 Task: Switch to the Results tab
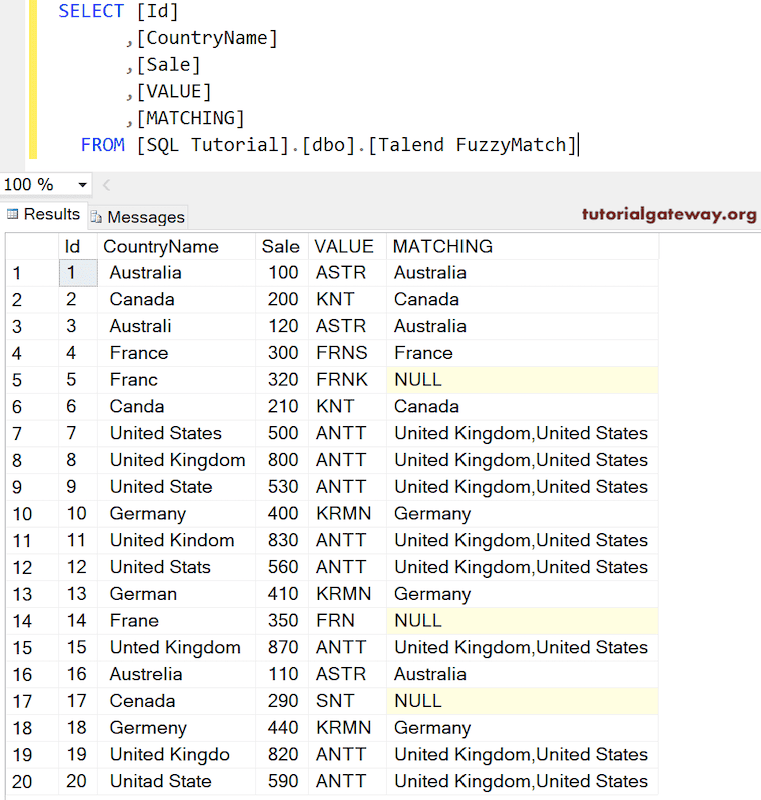[x=44, y=214]
